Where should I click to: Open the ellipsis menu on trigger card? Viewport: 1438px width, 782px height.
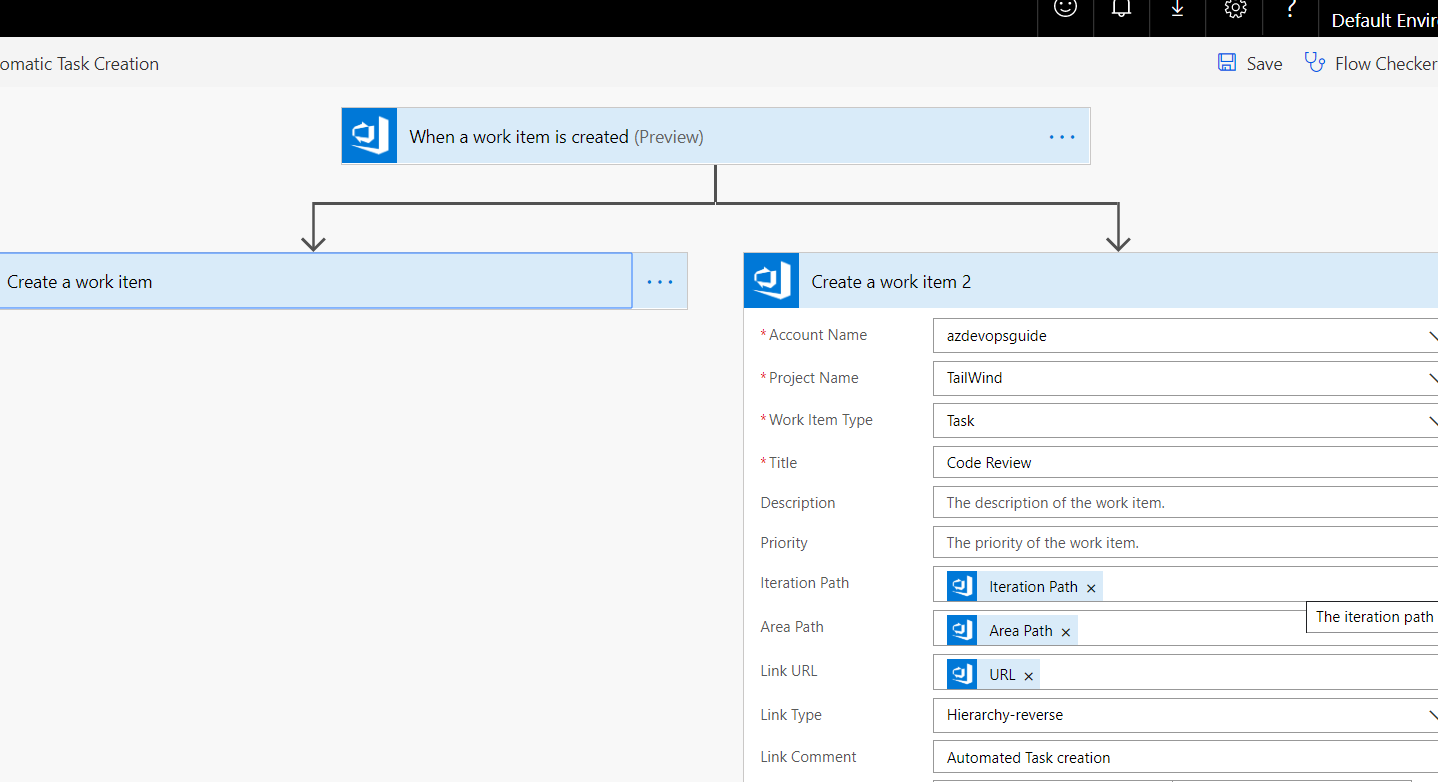1062,137
